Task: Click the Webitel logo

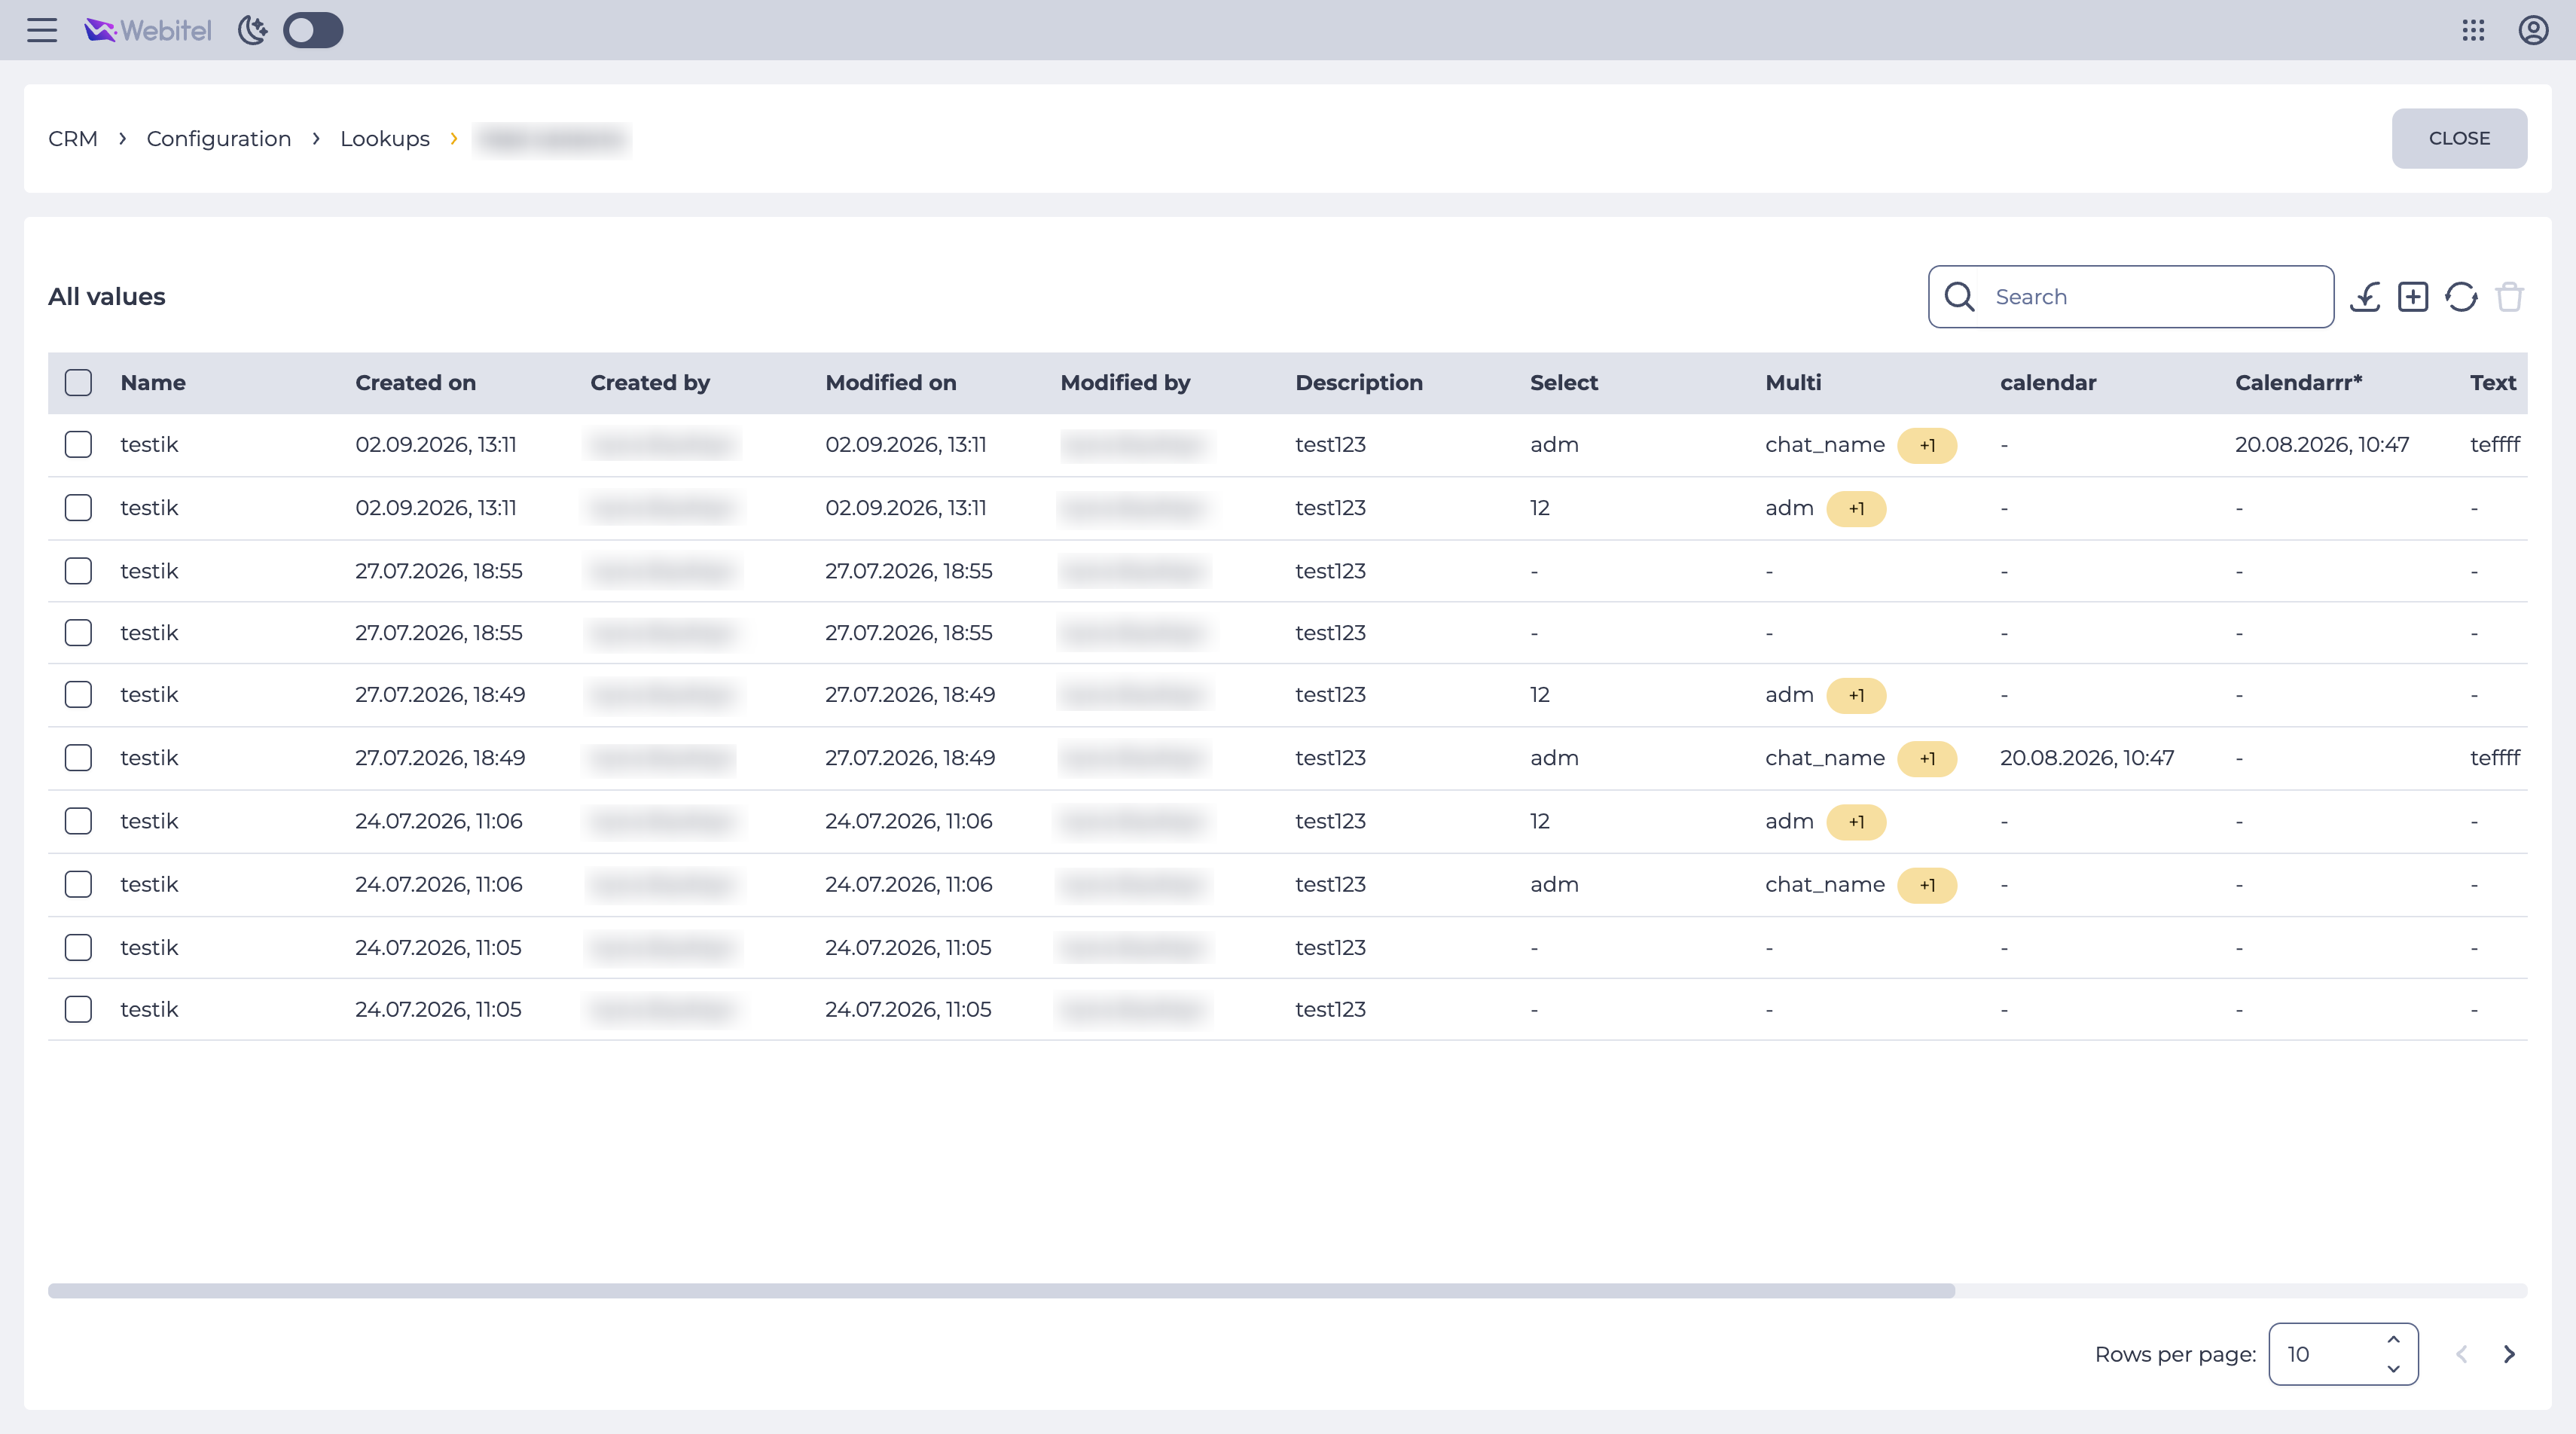Action: click(x=148, y=30)
